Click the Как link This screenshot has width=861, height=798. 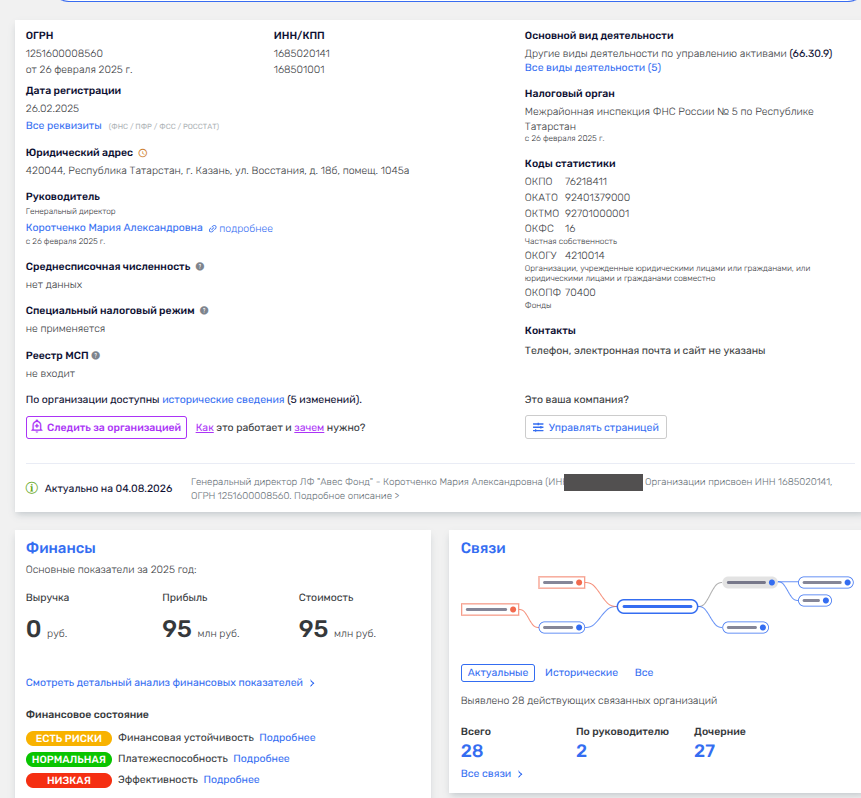coord(204,427)
